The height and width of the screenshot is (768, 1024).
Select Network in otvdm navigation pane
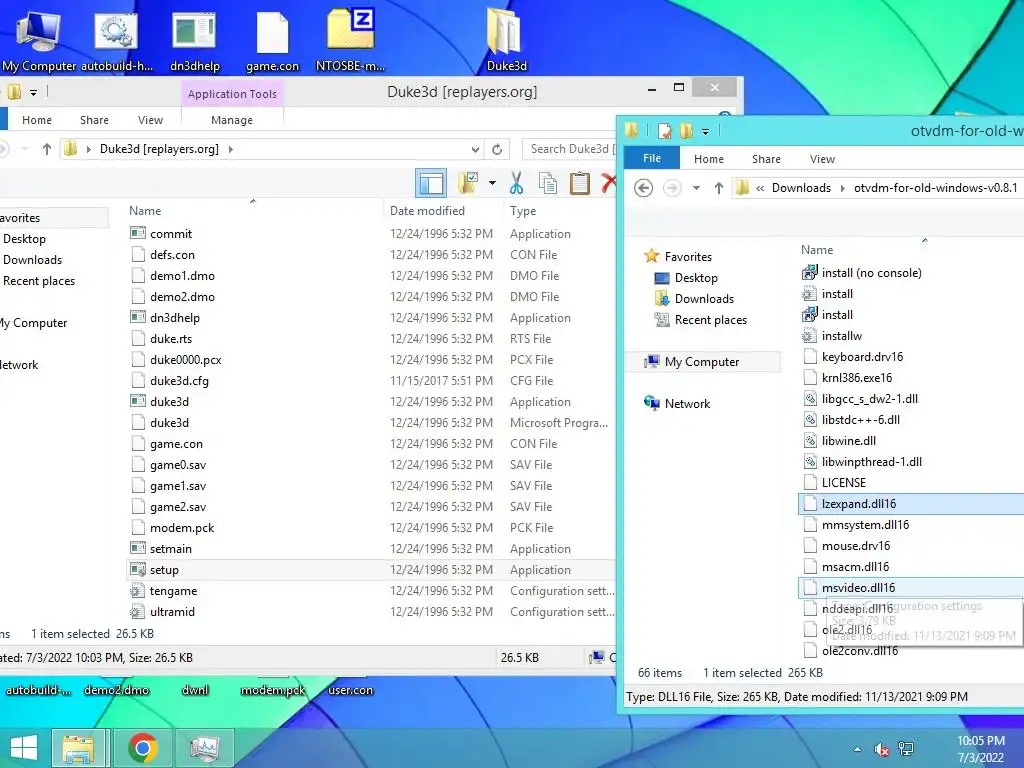(x=687, y=404)
